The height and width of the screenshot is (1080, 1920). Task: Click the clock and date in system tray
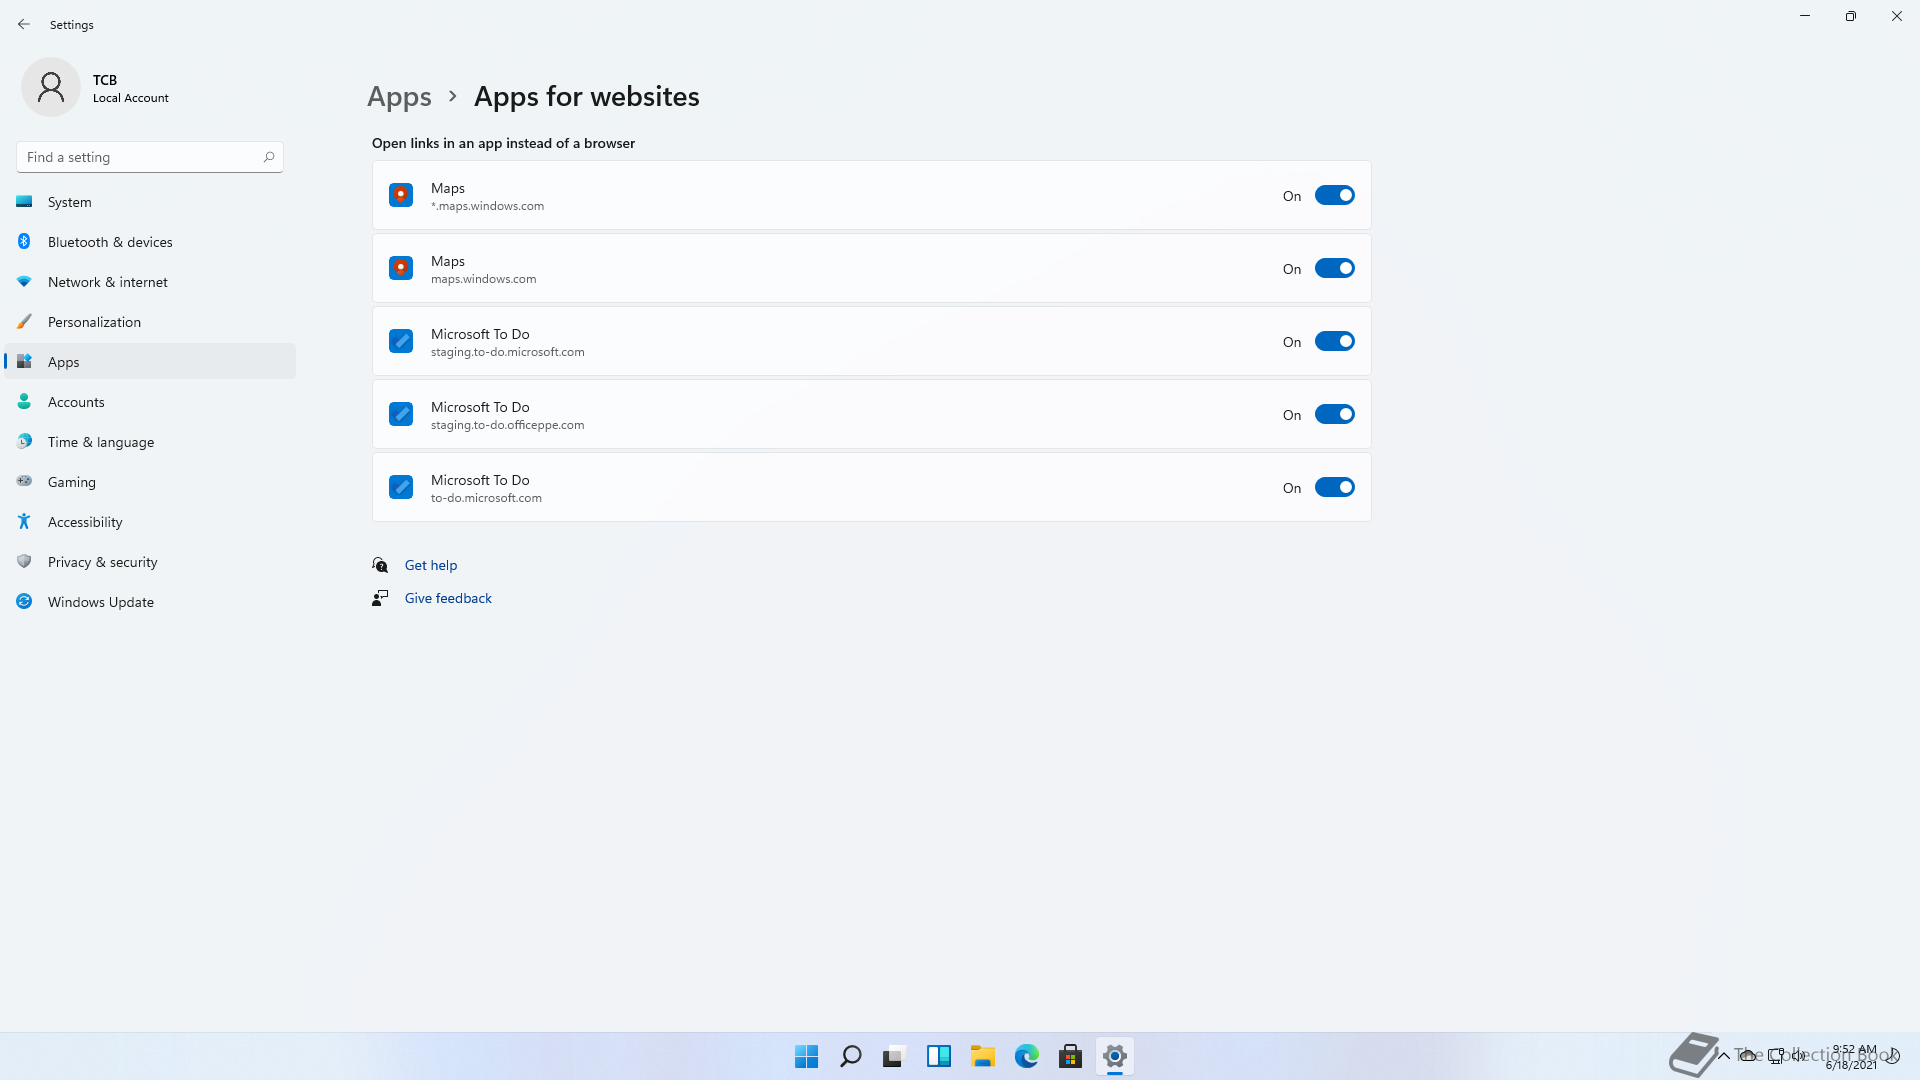point(1853,1057)
